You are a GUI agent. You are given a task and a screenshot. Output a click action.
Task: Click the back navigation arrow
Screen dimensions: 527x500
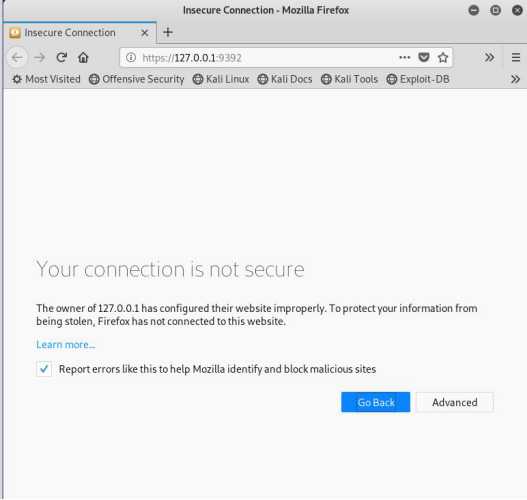click(x=17, y=58)
